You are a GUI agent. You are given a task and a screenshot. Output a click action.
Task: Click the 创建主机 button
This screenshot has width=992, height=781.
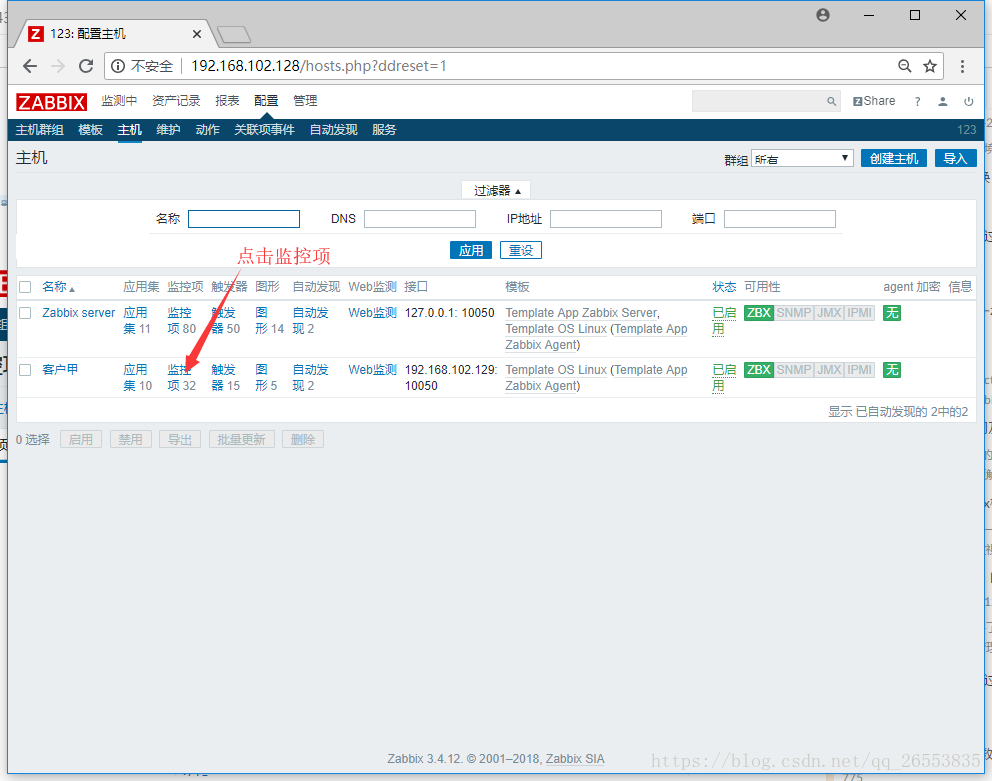pyautogui.click(x=893, y=159)
